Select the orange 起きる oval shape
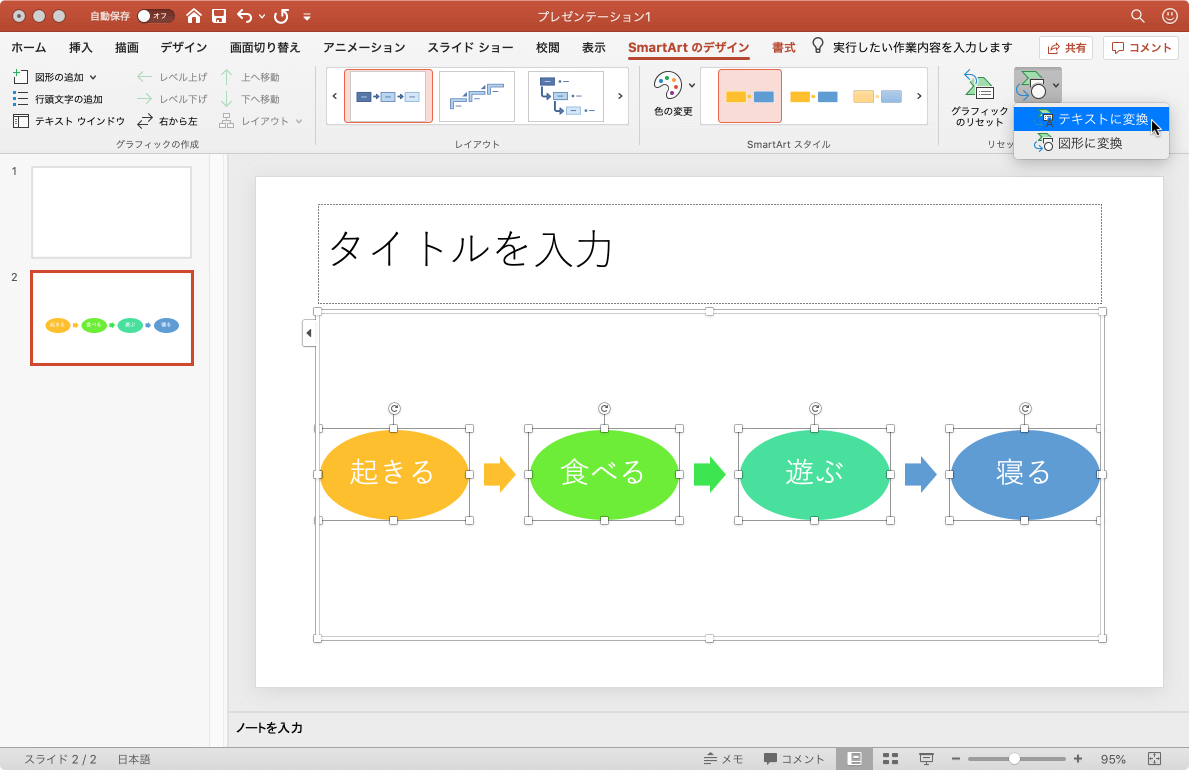This screenshot has width=1189, height=770. click(394, 474)
